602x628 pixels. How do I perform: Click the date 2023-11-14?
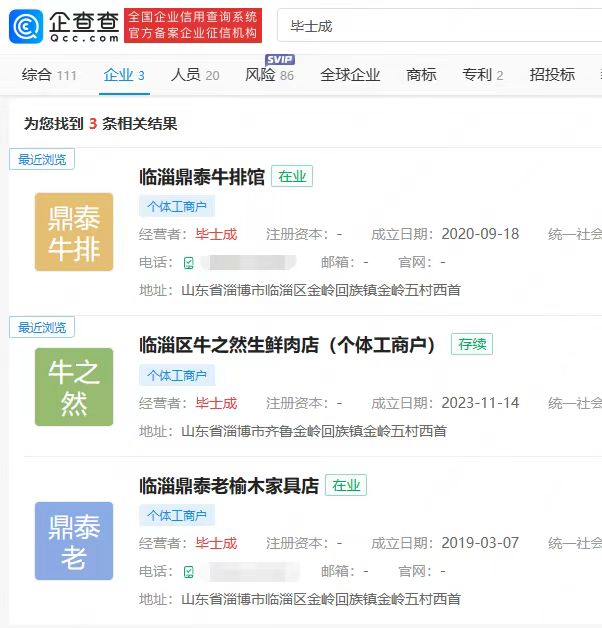tap(480, 403)
